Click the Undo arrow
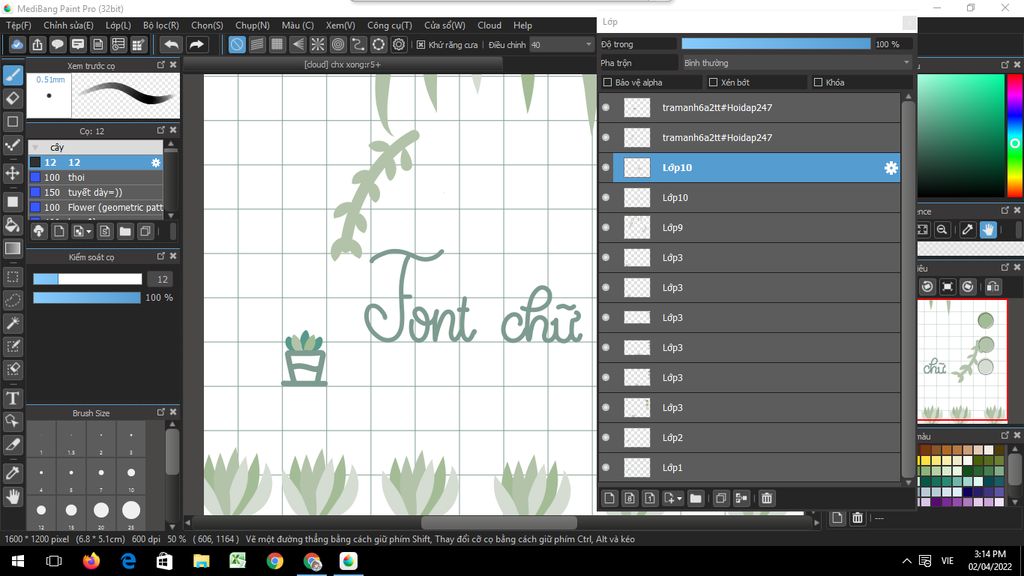1024x576 pixels. point(171,44)
